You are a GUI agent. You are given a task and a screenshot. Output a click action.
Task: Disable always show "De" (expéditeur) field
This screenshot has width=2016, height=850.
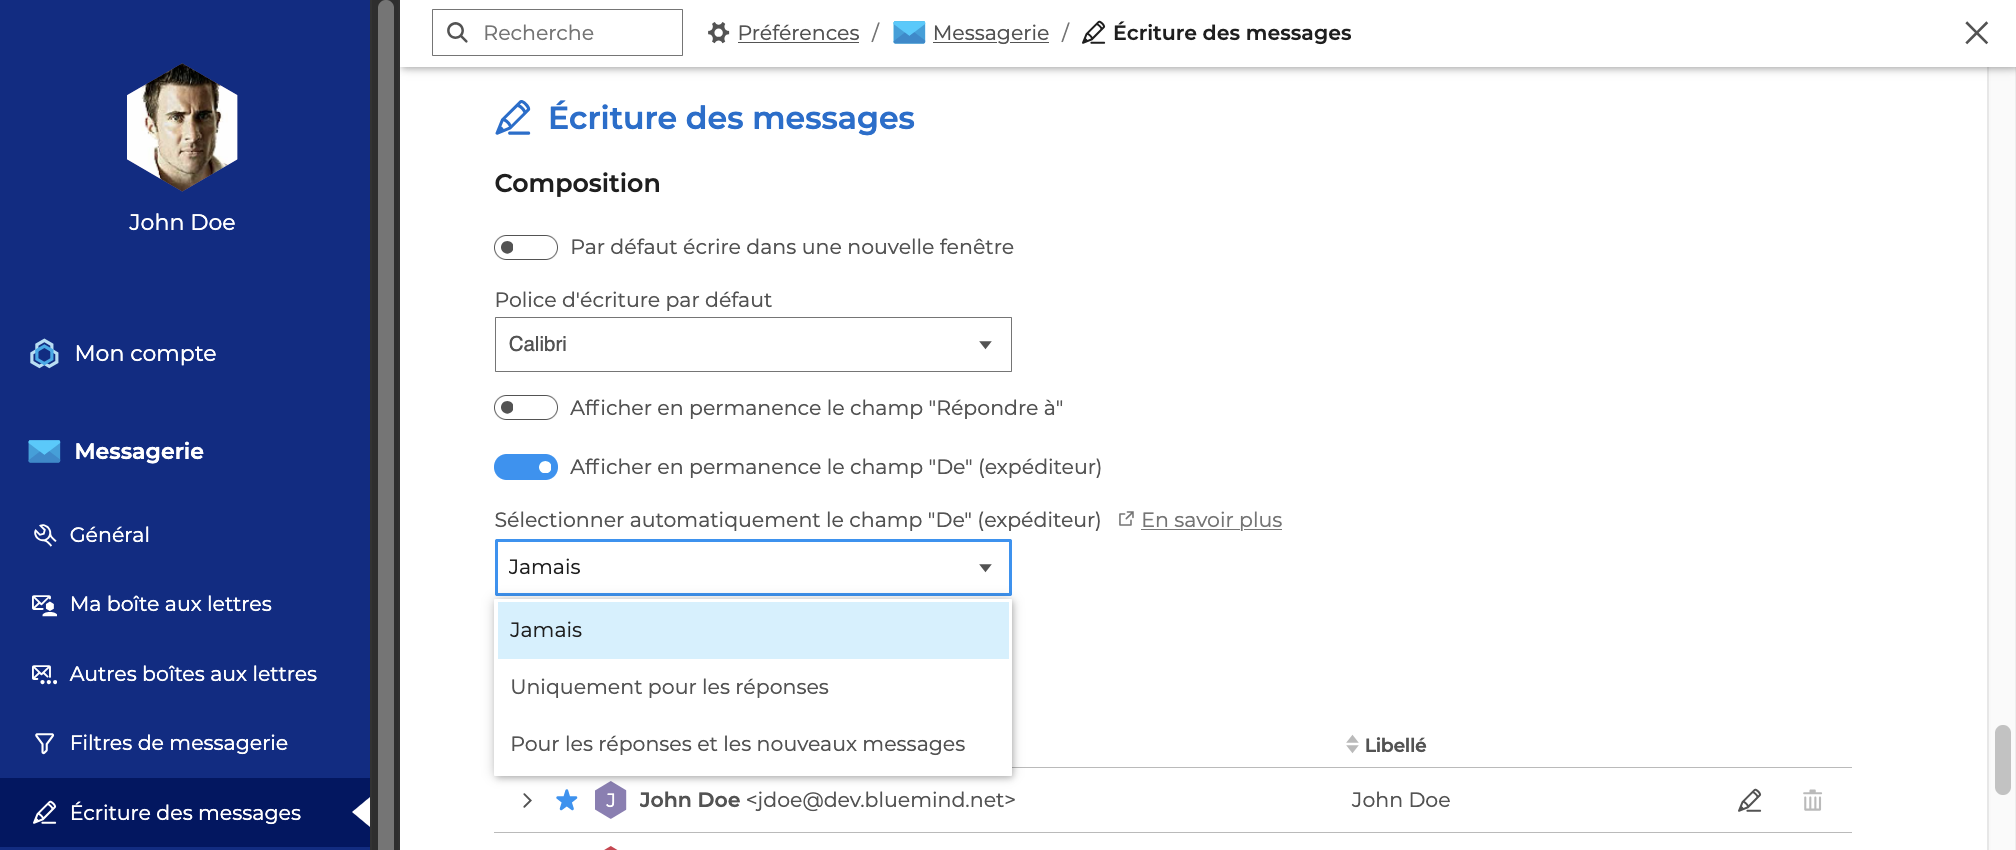point(526,467)
